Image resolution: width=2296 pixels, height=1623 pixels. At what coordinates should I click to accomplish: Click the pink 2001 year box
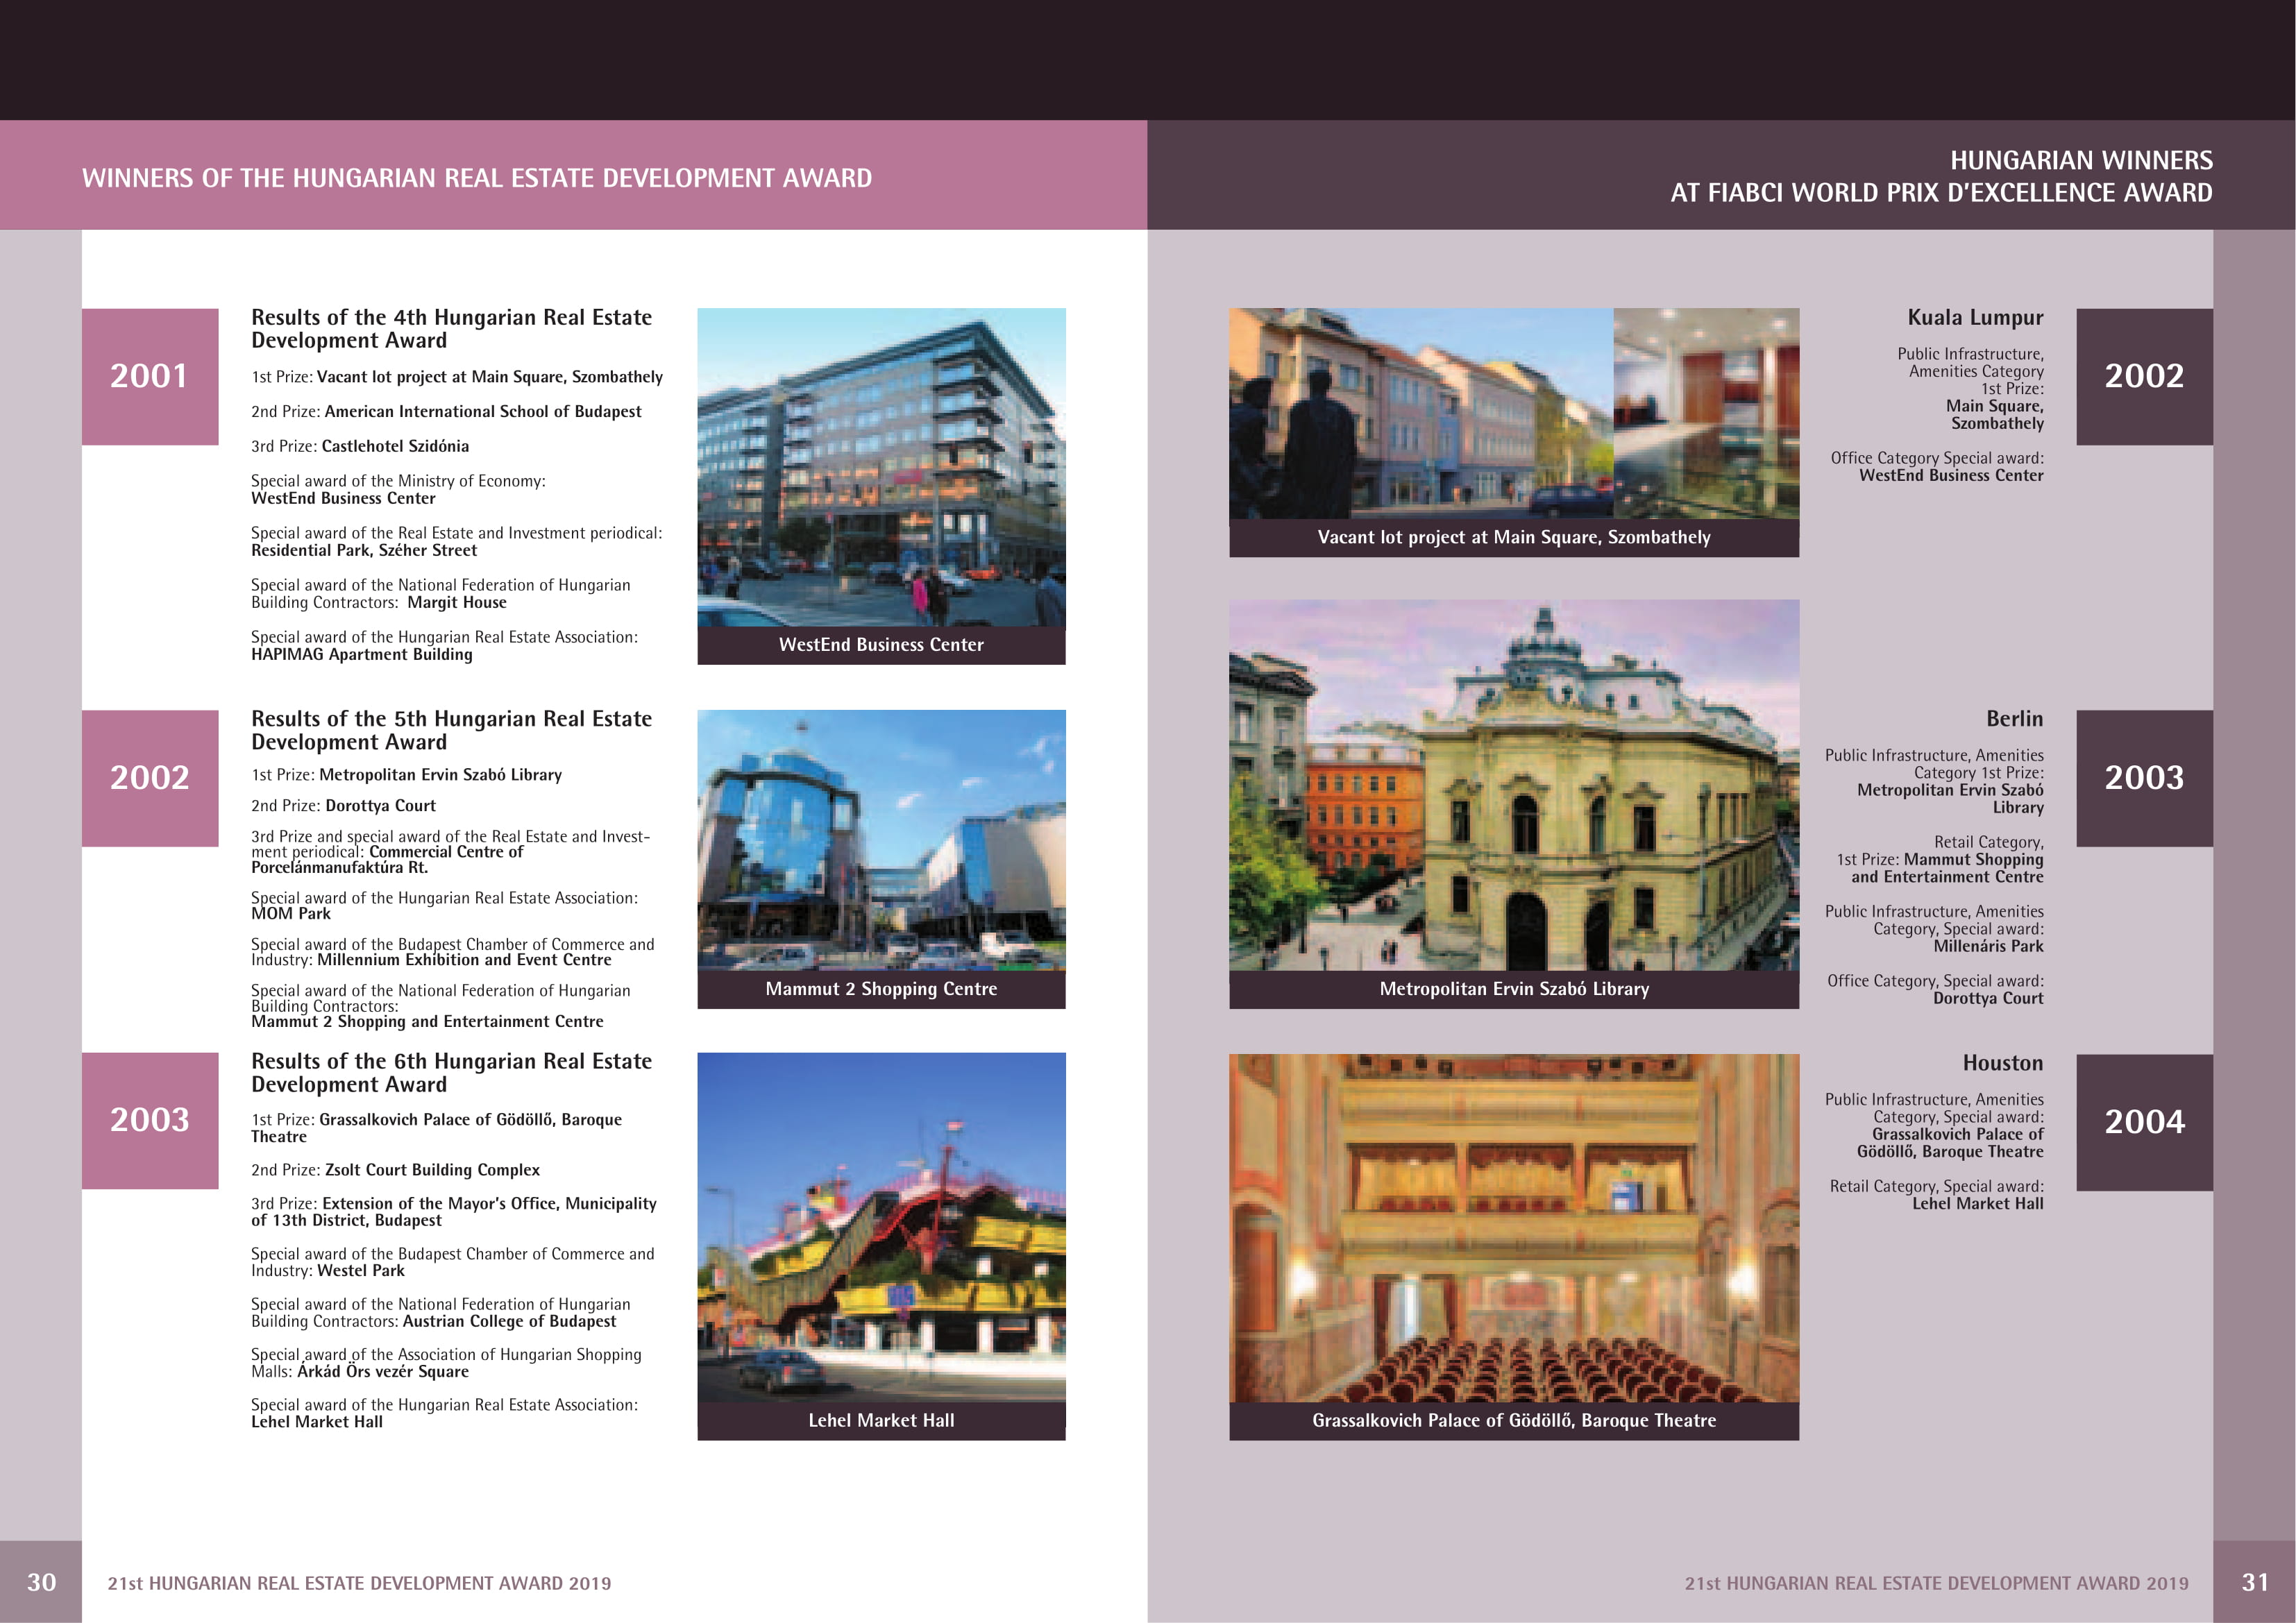tap(150, 376)
